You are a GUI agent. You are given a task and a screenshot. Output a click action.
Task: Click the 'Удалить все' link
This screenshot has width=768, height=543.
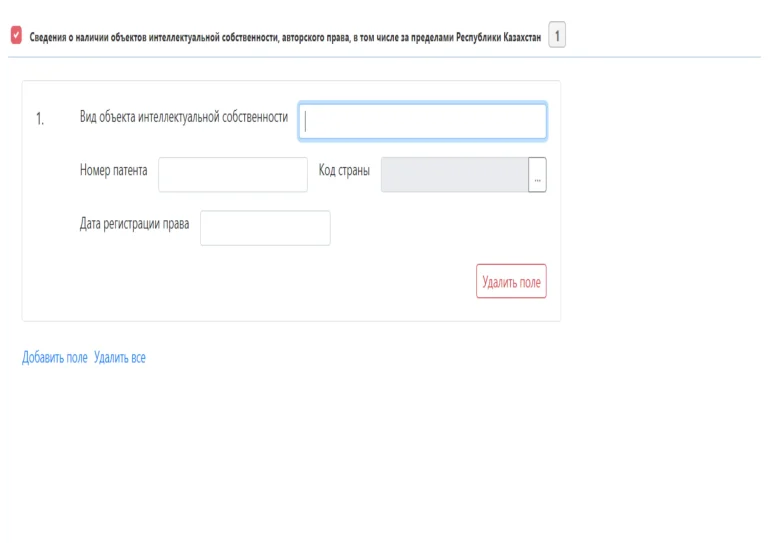[x=120, y=358]
